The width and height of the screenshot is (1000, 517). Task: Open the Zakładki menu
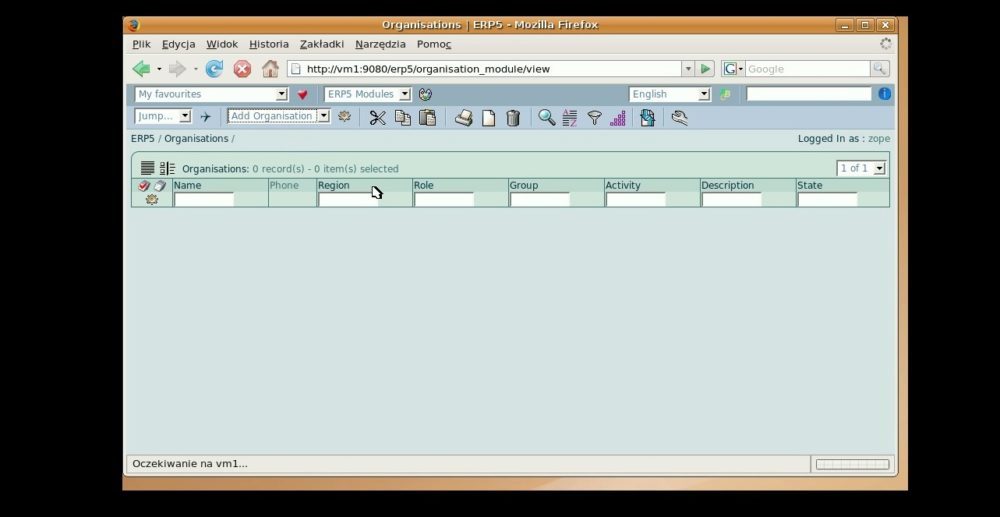(321, 44)
